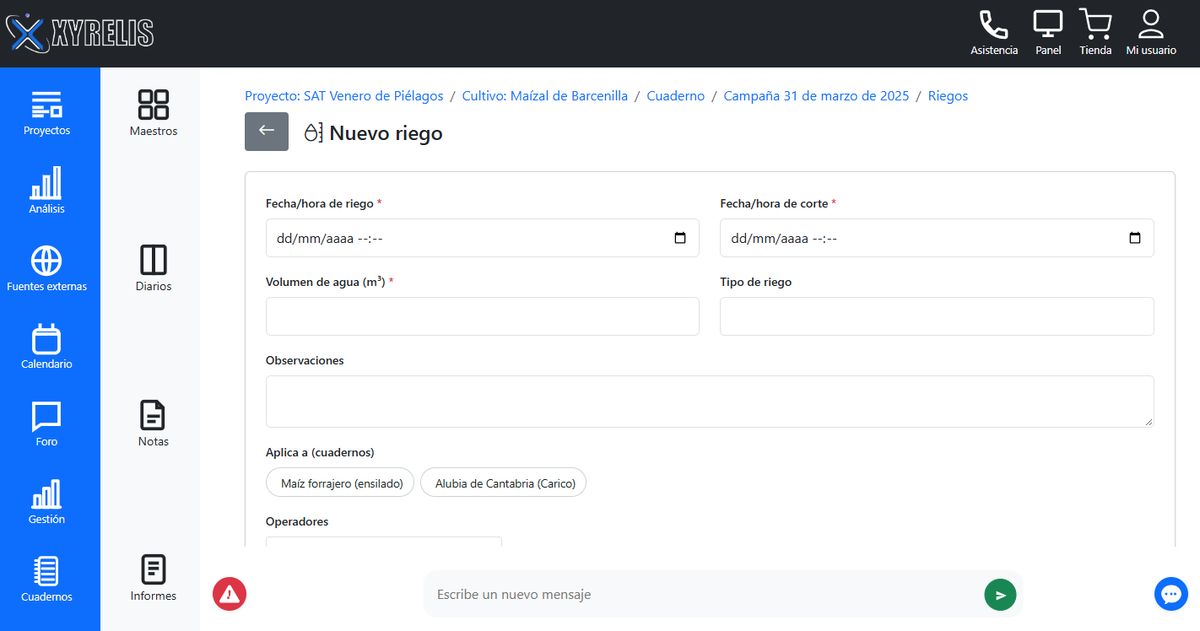
Task: Open Calendario in sidebar
Action: [47, 347]
